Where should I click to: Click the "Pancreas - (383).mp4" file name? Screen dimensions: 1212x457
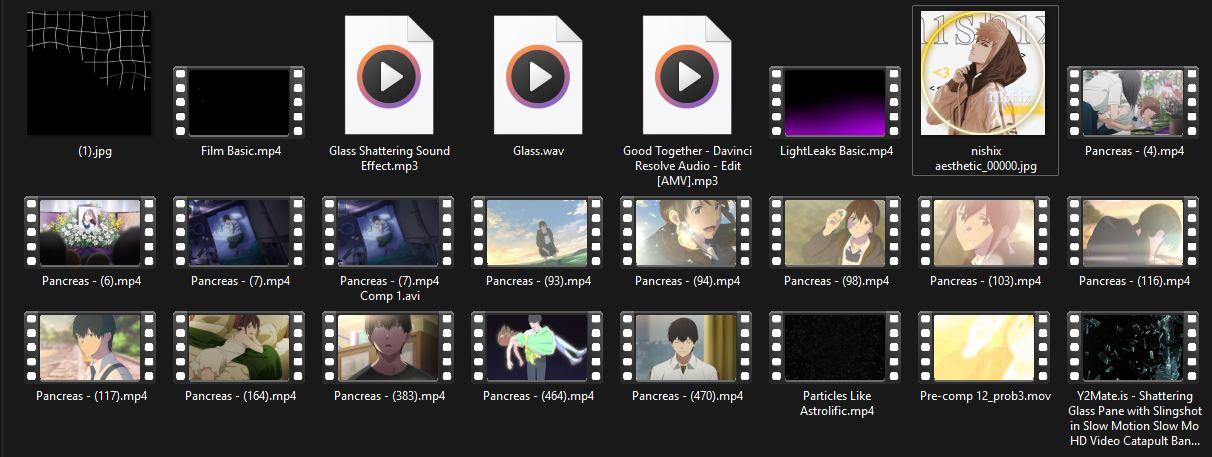point(390,396)
